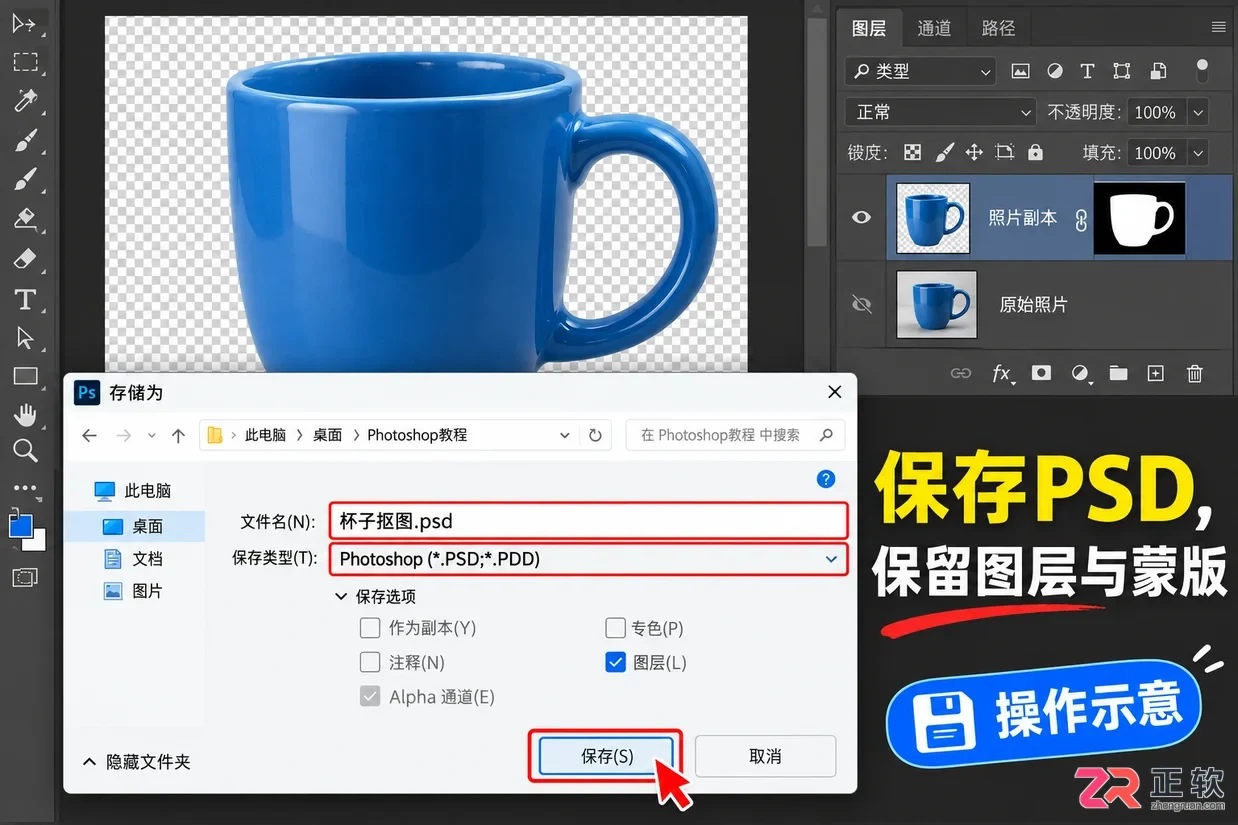Check 注释(N) checkbox
This screenshot has height=825, width=1238.
pyautogui.click(x=370, y=662)
